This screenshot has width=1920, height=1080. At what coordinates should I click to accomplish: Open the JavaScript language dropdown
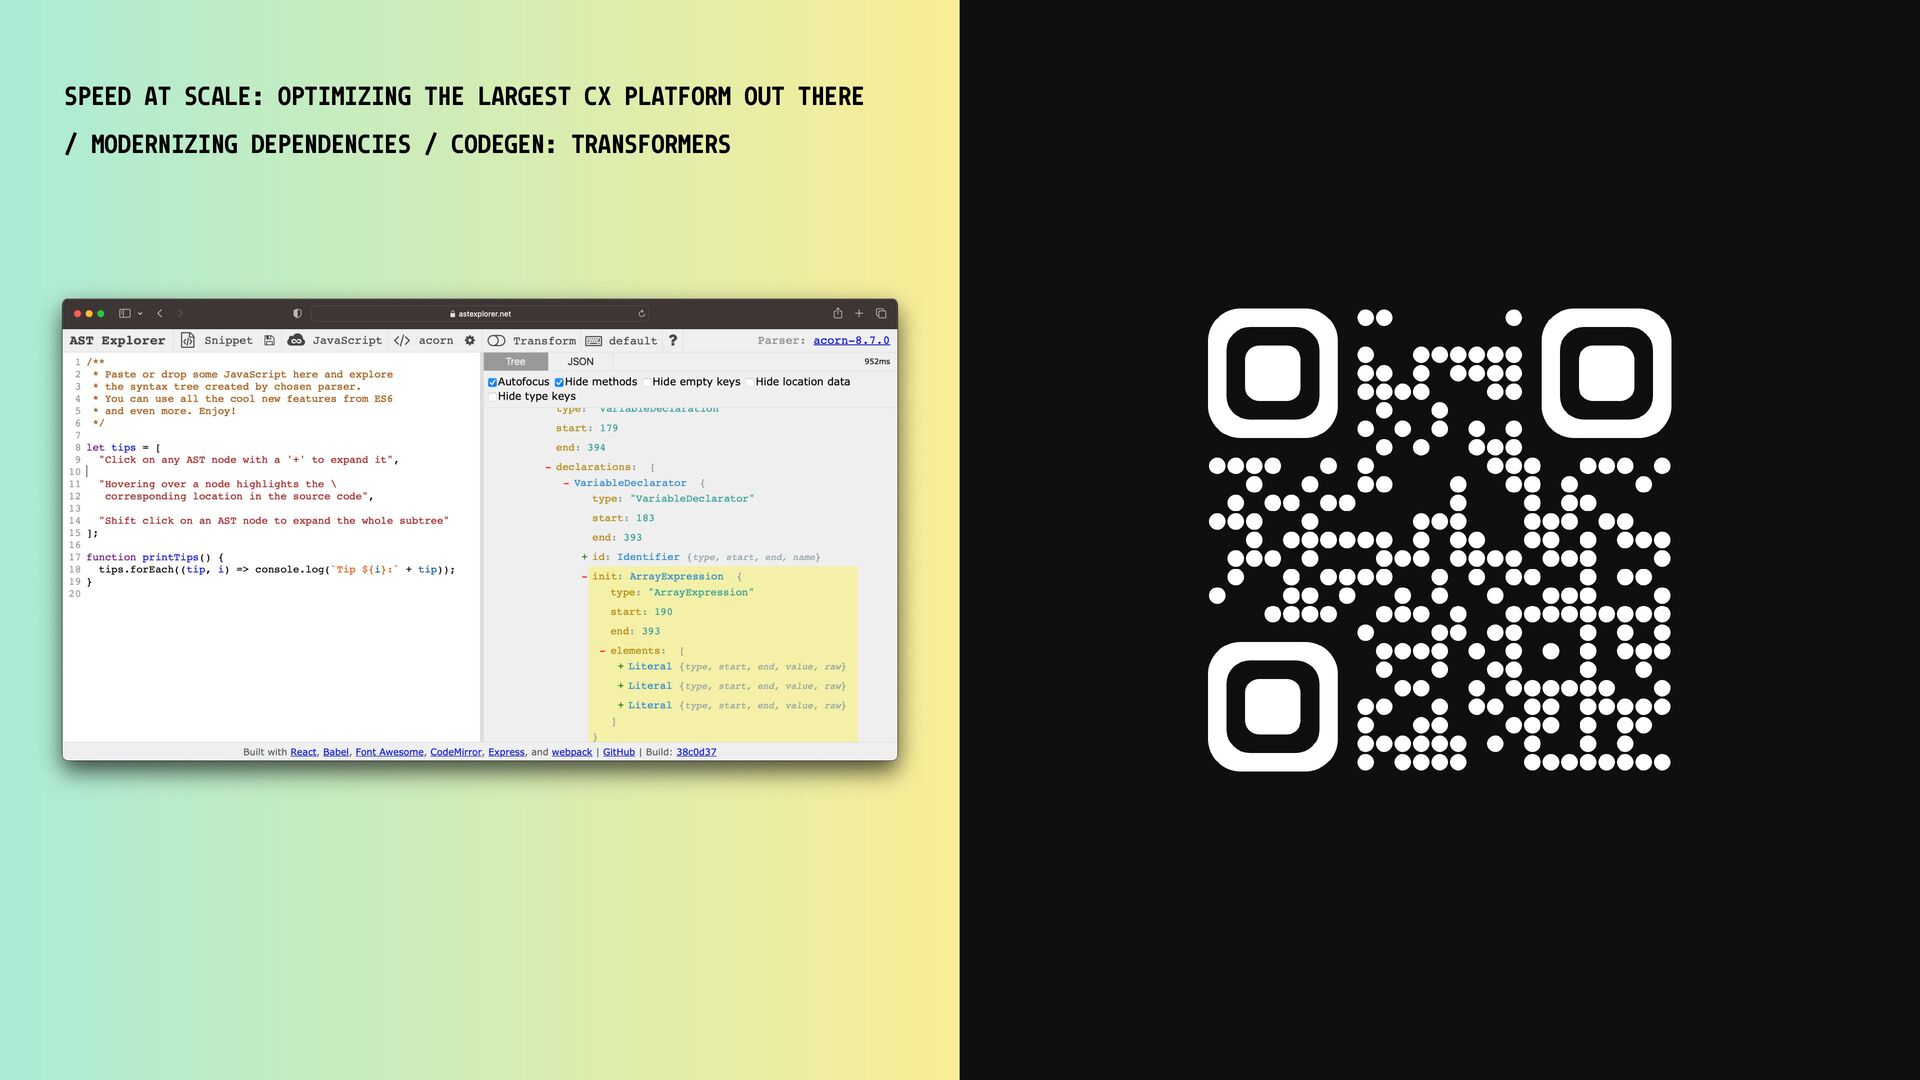346,340
